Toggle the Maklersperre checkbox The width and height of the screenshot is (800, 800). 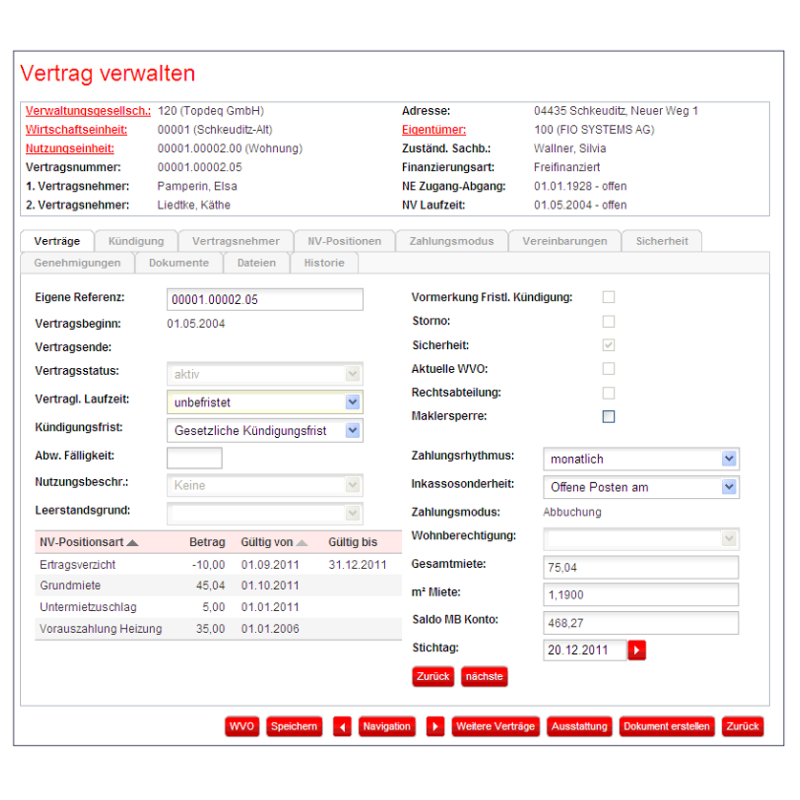pos(608,416)
